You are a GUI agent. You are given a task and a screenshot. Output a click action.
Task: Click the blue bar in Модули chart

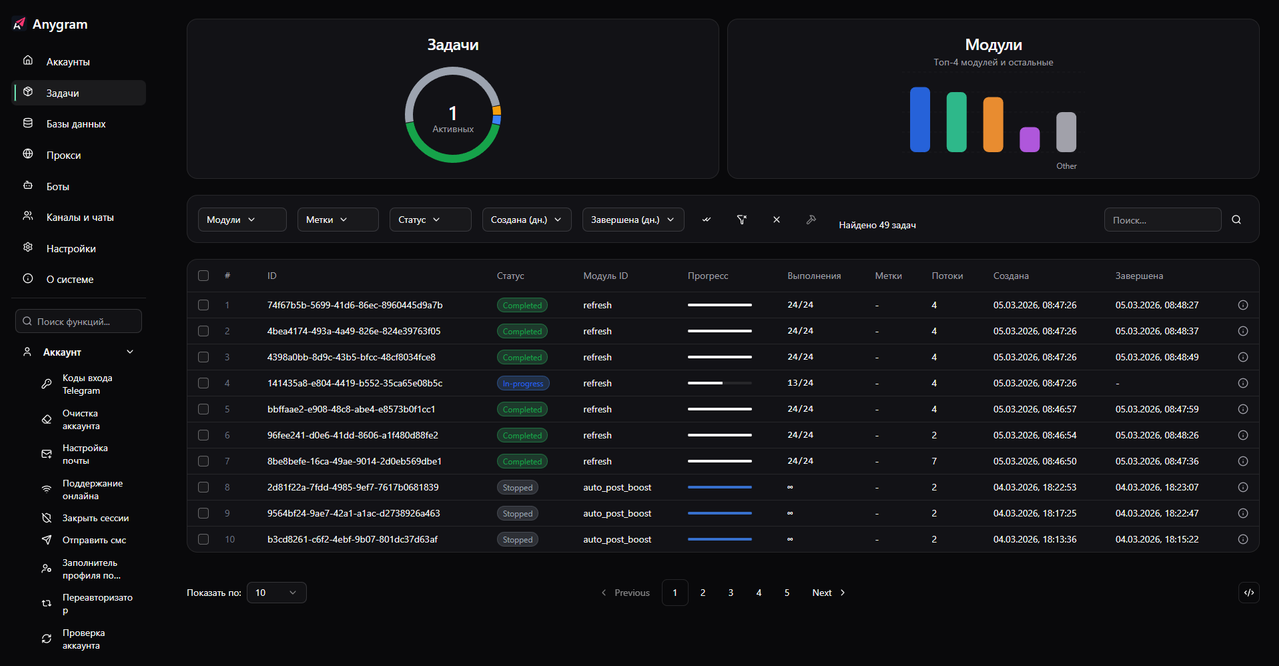(920, 120)
